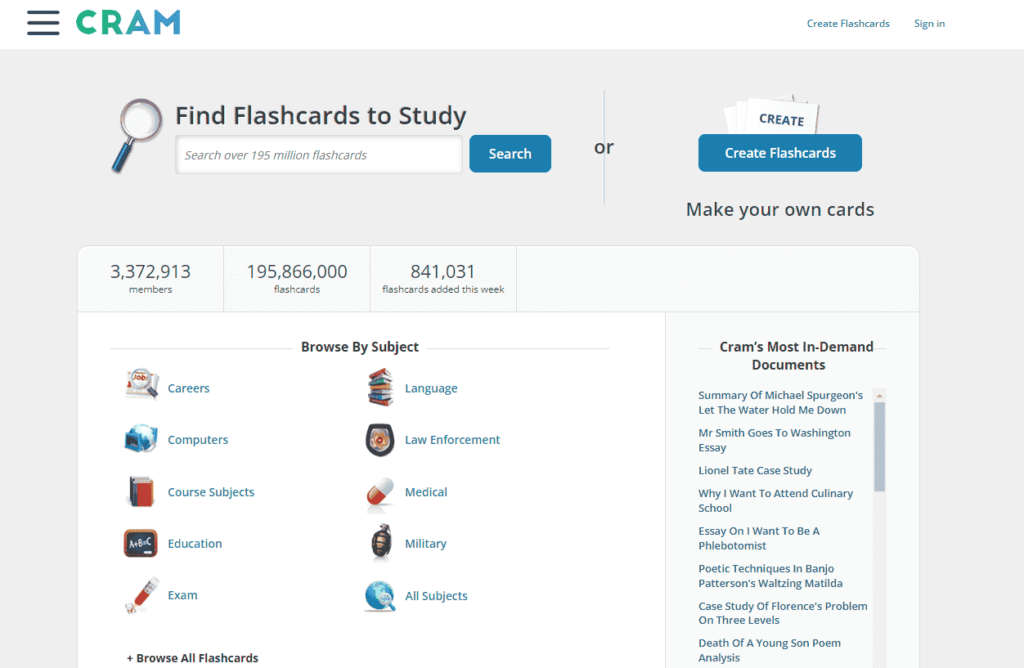The width and height of the screenshot is (1024, 668).
Task: Open Lionel Tate Case Study link
Action: pos(755,470)
